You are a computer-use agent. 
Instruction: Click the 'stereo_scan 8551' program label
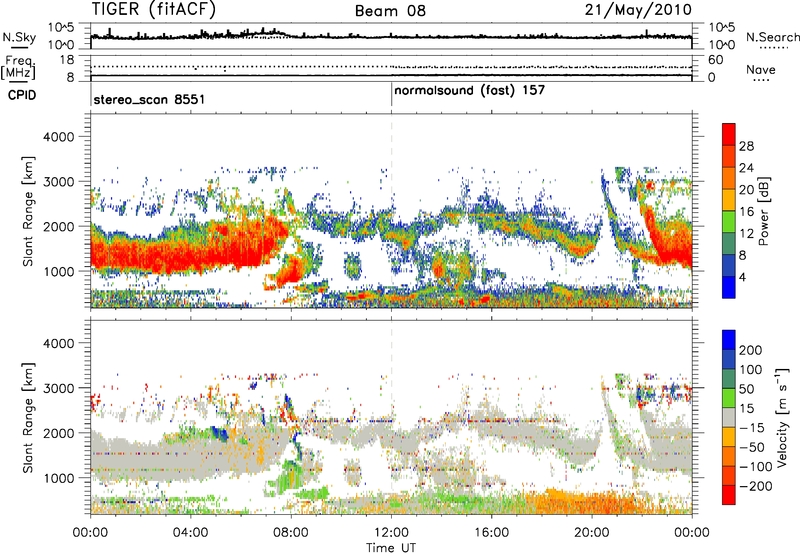click(x=149, y=99)
